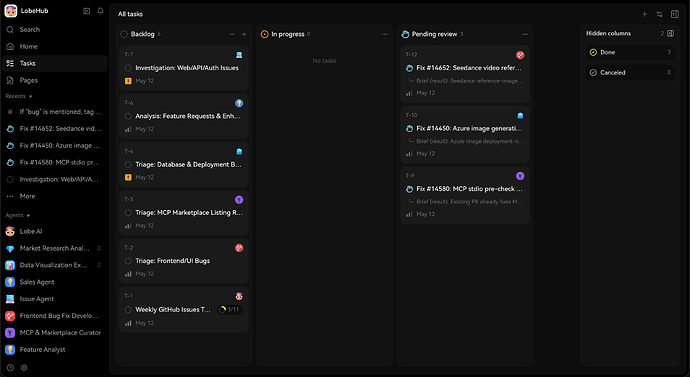Toggle the hidden columns panel icon
The height and width of the screenshot is (377, 690).
671,33
